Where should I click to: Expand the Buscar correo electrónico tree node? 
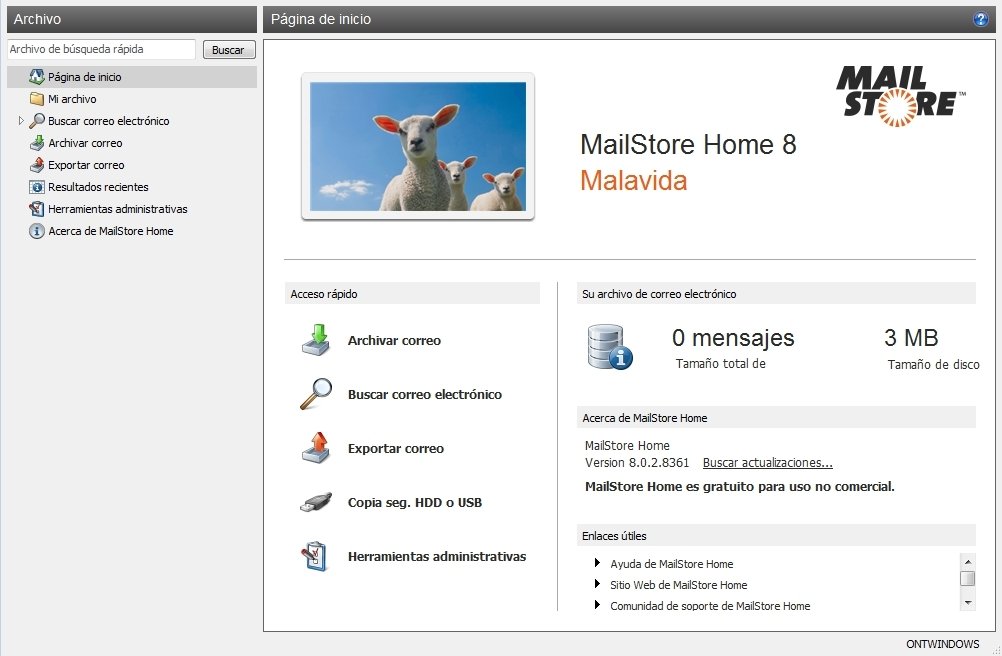tap(20, 121)
